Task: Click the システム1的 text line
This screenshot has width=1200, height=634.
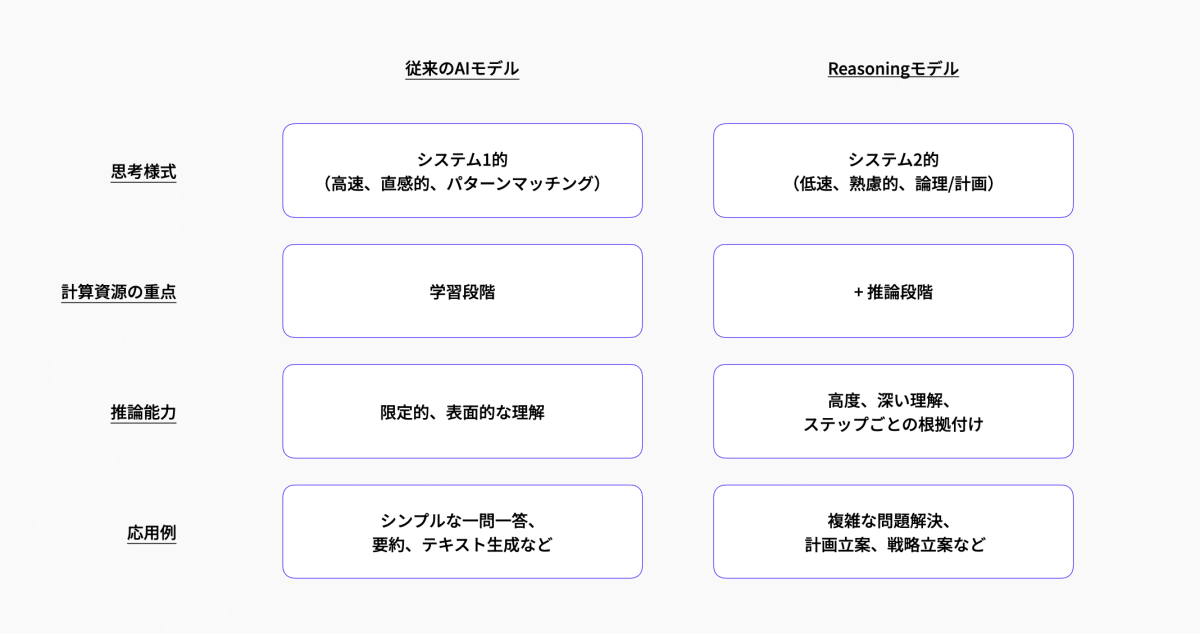Action: (462, 159)
